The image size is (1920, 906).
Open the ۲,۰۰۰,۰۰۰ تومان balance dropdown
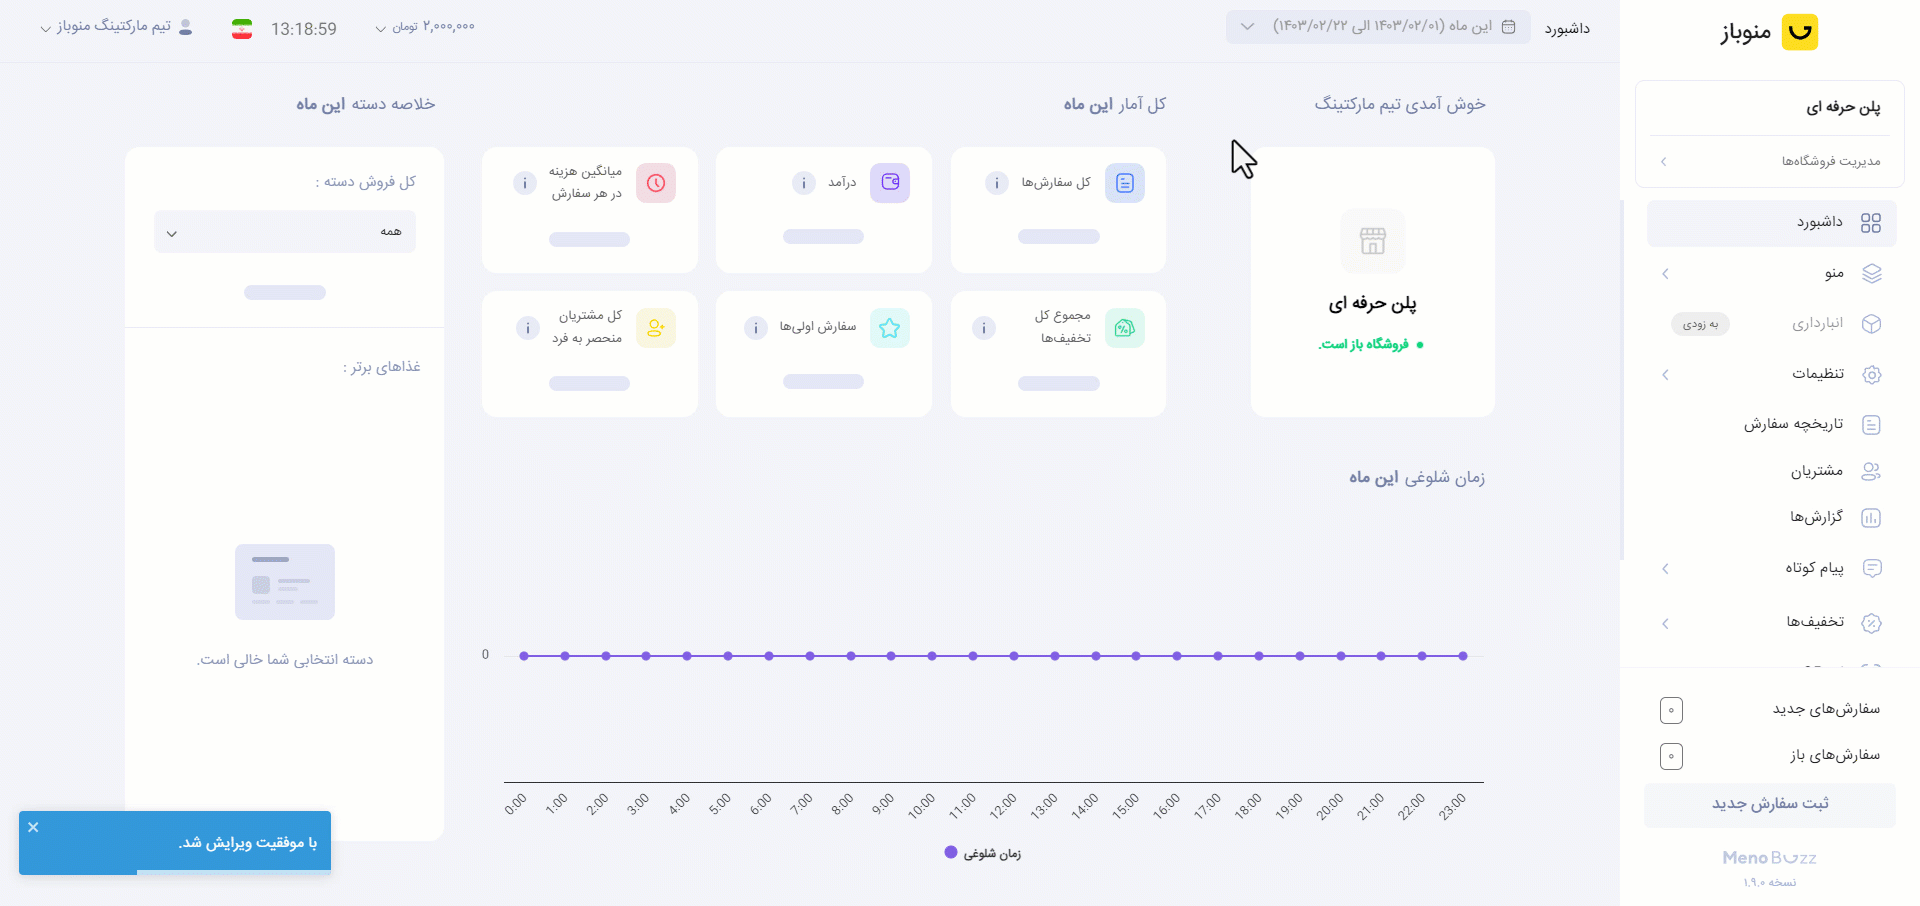pyautogui.click(x=425, y=27)
